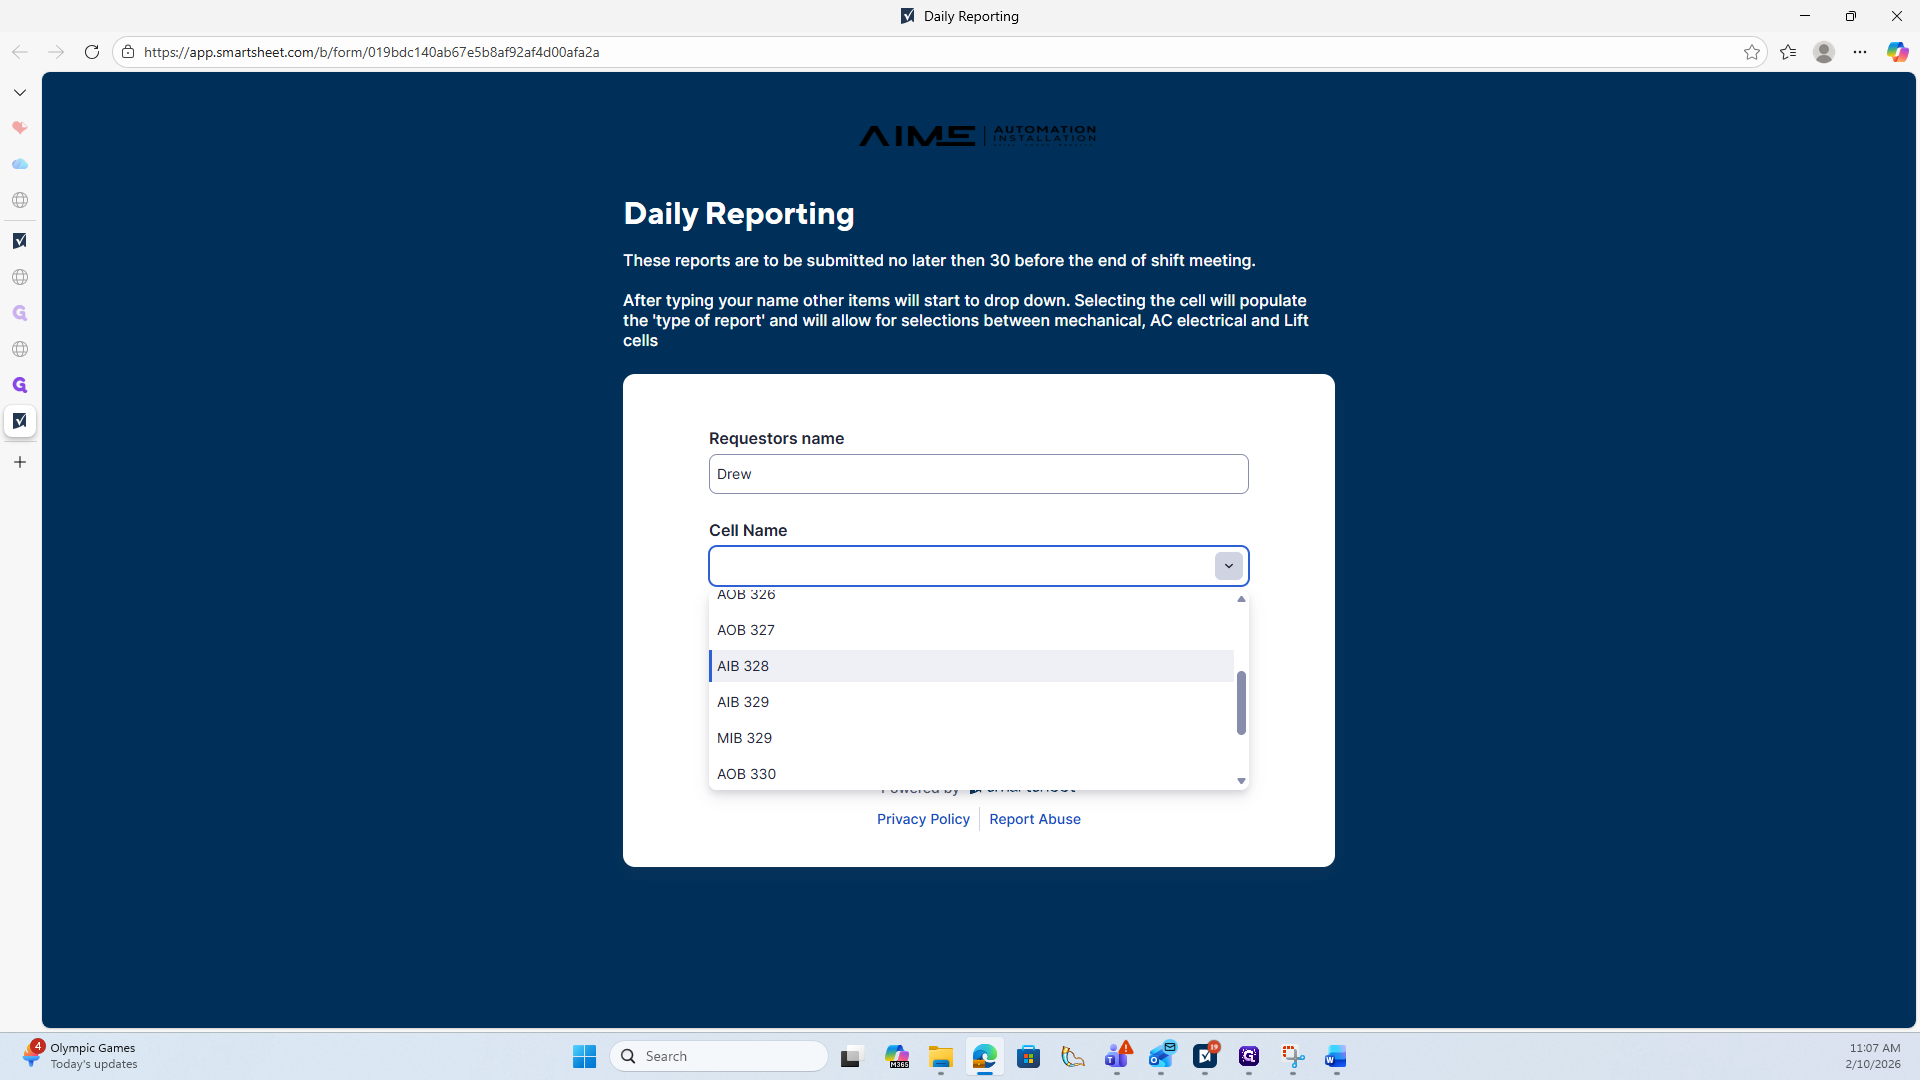Expand the vertical tabs chevron
Viewport: 1920px width, 1080px height.
[20, 92]
